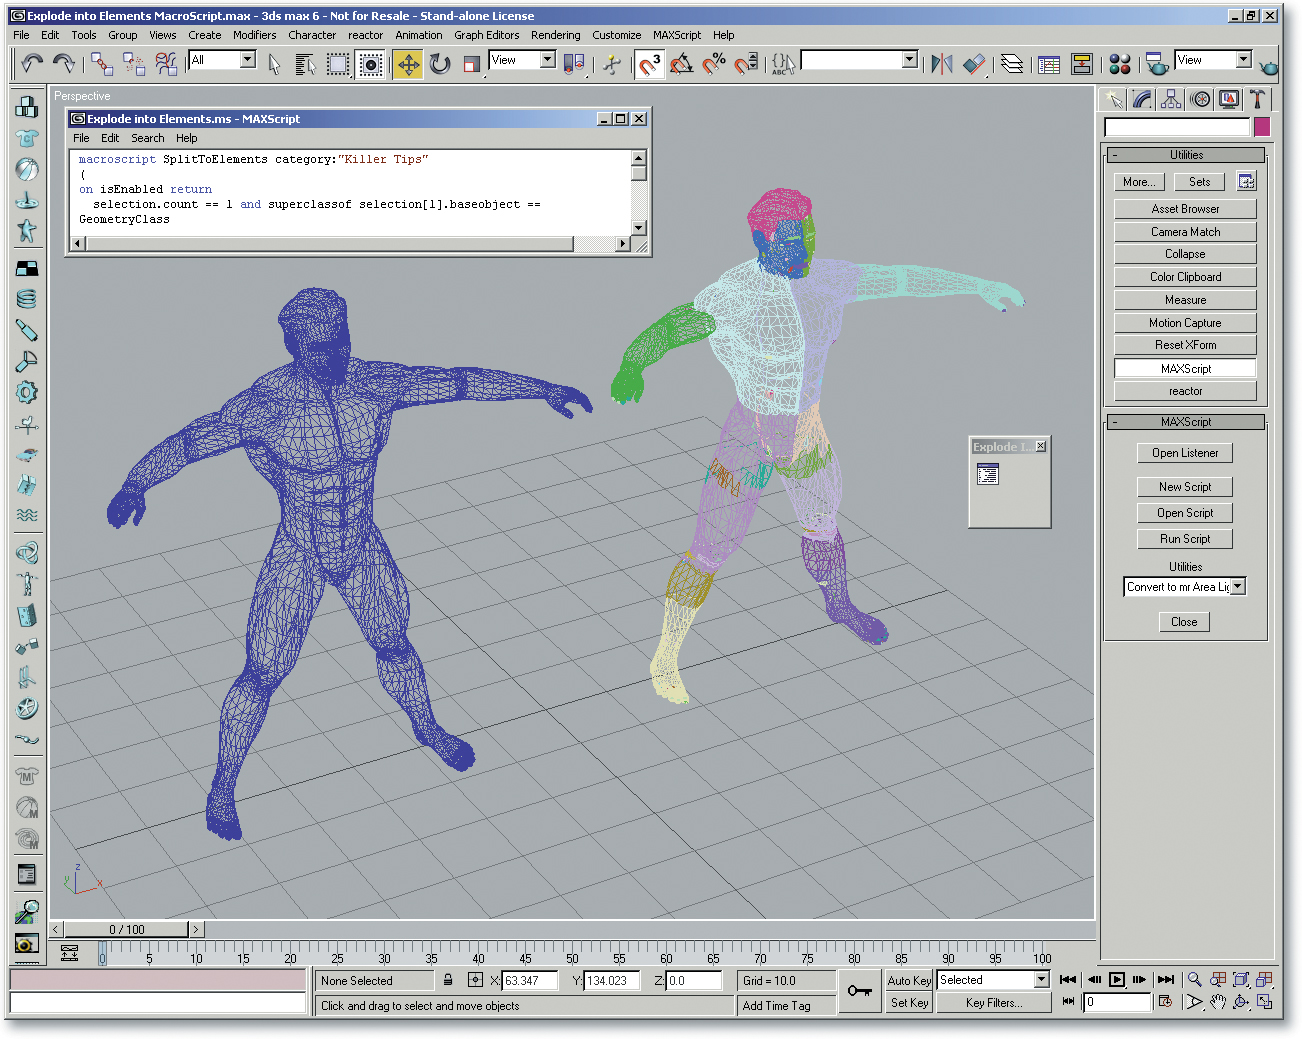Click the Mirror Selected Objects tool
1302x1039 pixels.
pyautogui.click(x=941, y=64)
